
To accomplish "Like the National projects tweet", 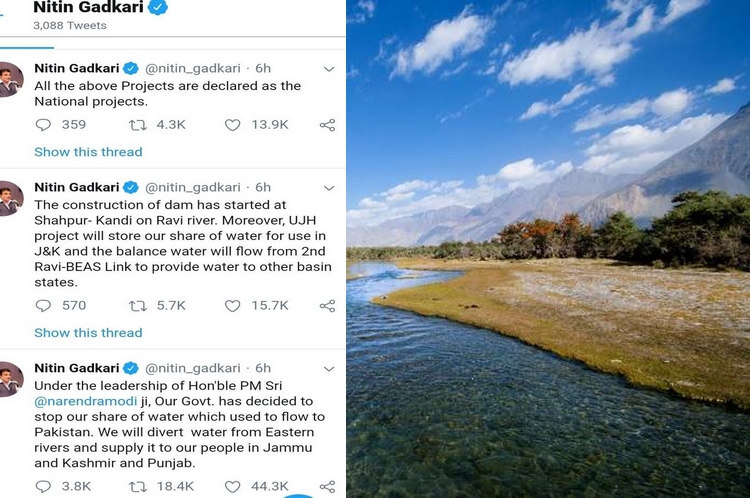I will click(x=232, y=125).
